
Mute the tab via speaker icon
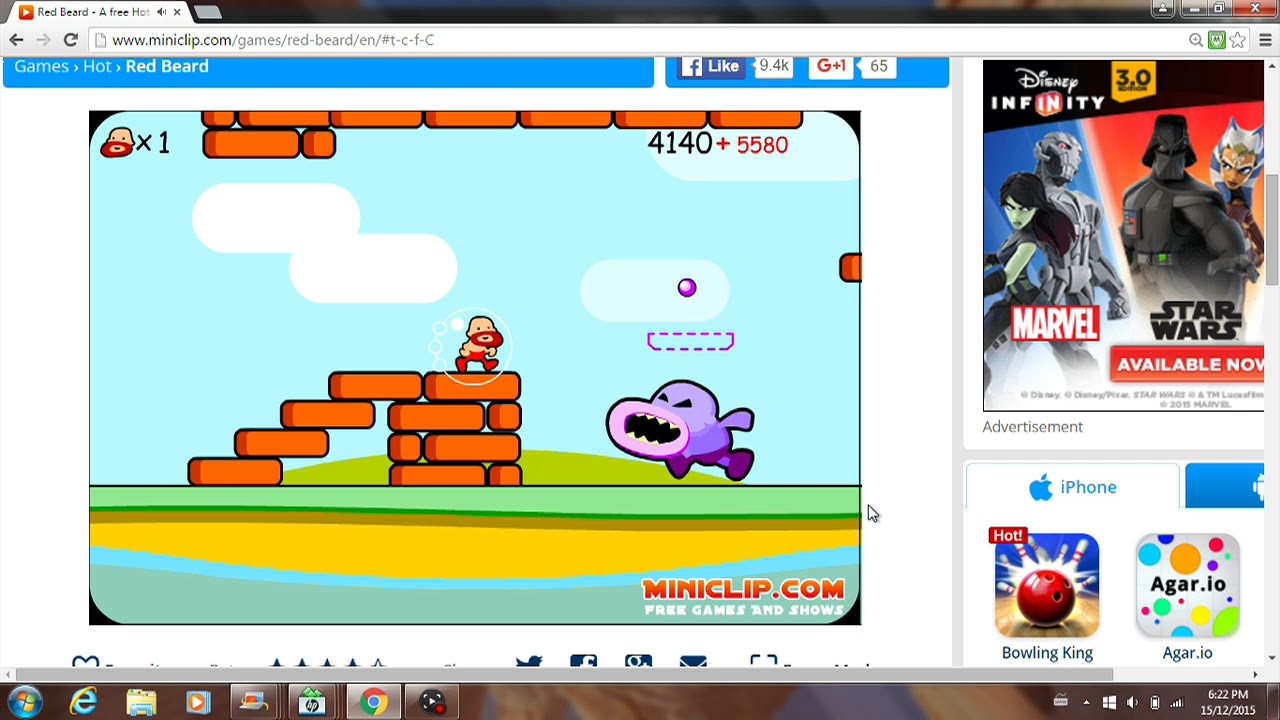[161, 12]
